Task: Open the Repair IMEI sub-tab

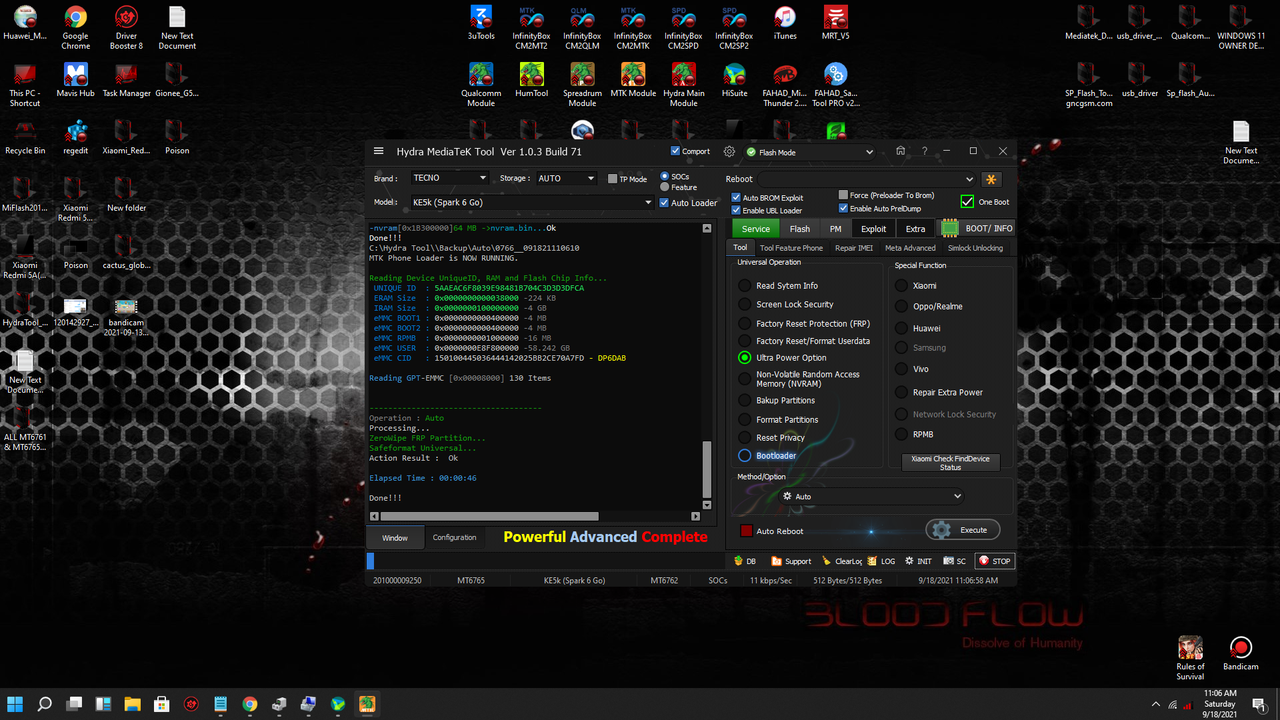Action: tap(853, 248)
